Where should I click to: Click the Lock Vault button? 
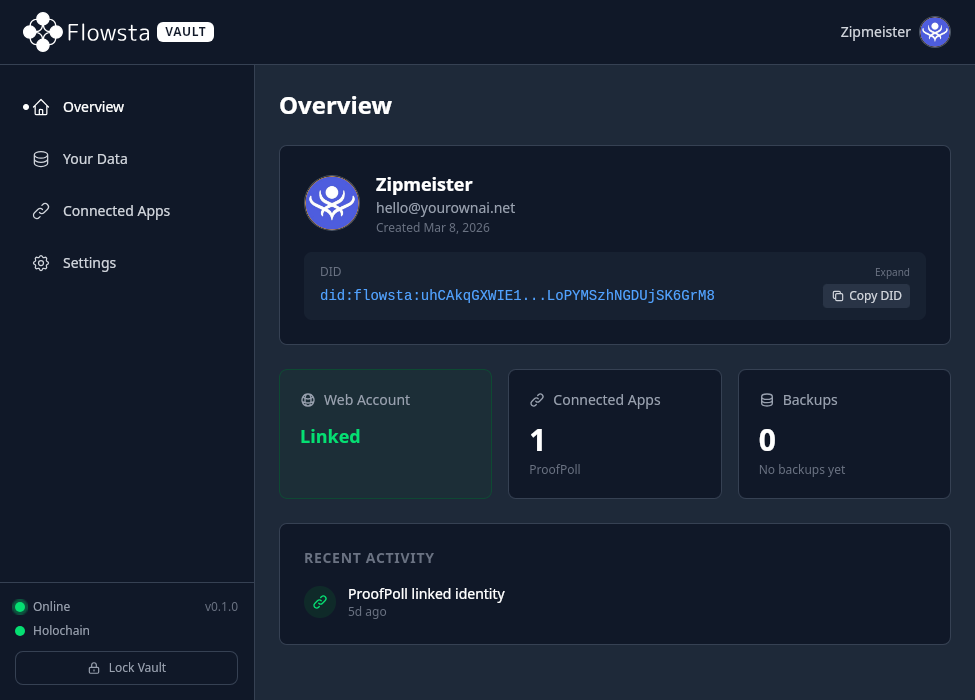pos(126,667)
